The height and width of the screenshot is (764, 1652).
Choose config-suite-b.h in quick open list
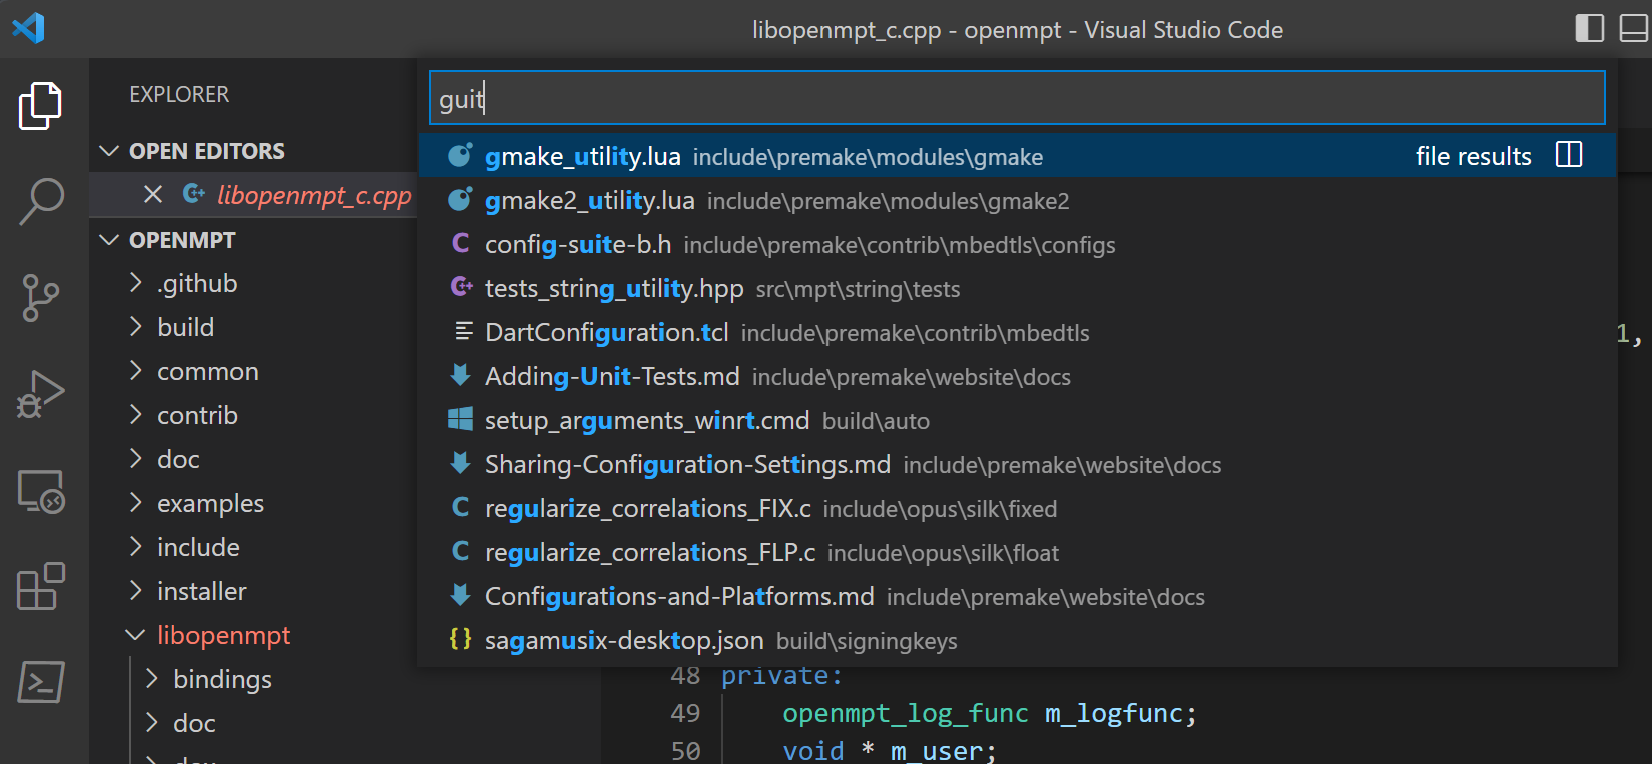click(x=577, y=245)
